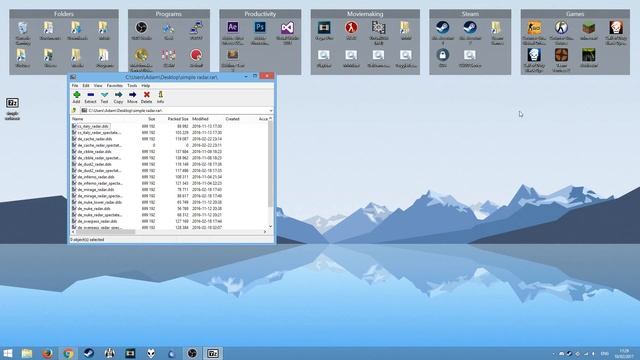Click the red Delete toolbar icon
640x360 pixels.
pyautogui.click(x=147, y=97)
